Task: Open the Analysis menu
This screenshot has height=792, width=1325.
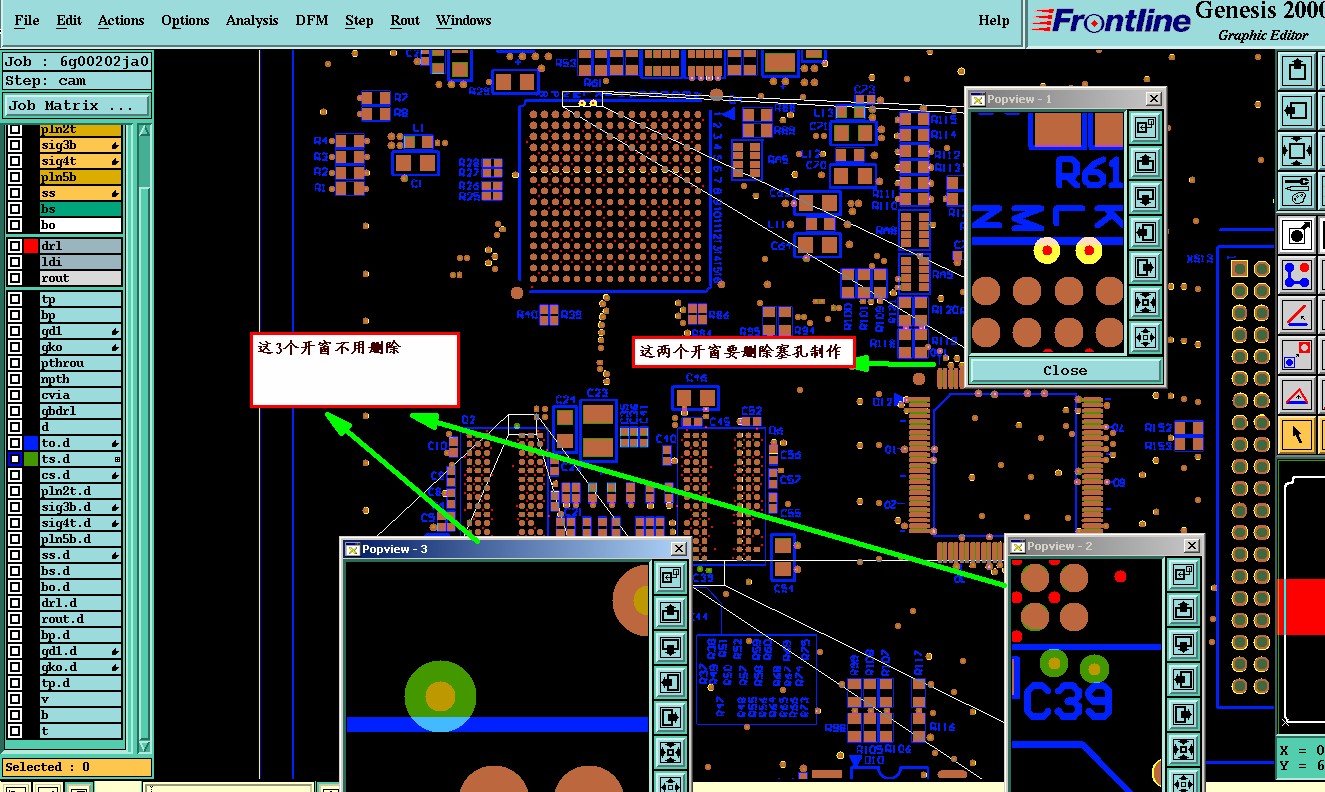Action: 252,20
